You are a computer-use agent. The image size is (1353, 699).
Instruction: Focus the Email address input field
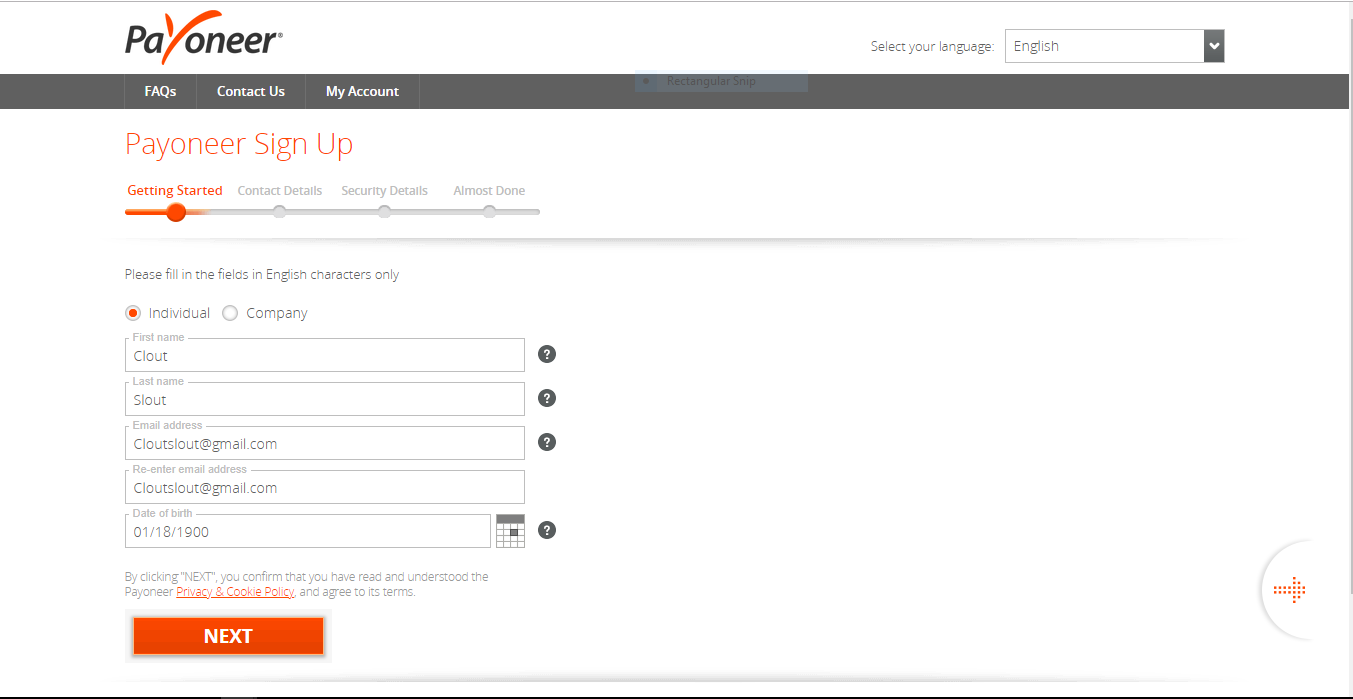pos(325,443)
